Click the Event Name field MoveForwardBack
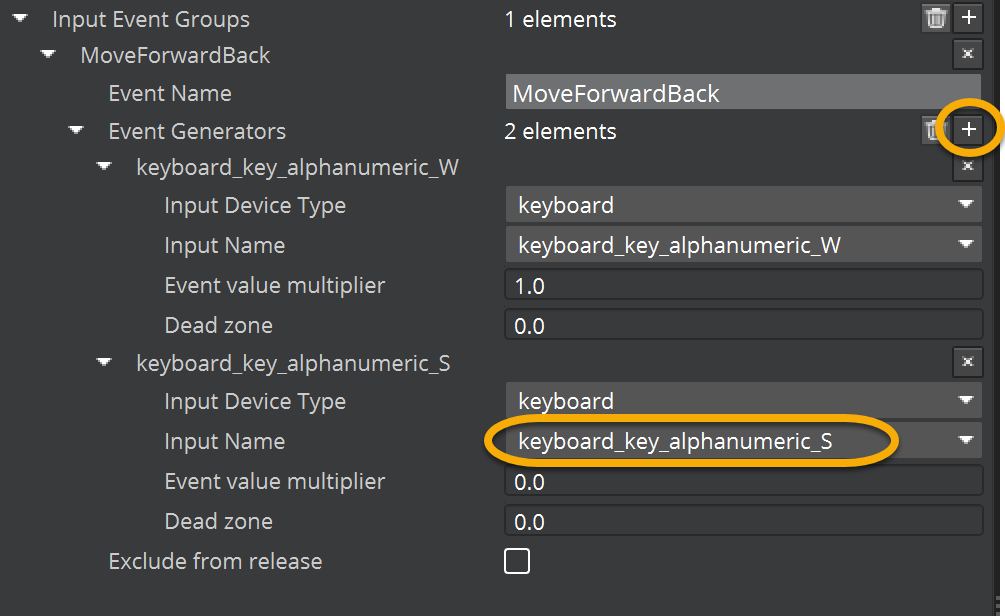 click(728, 93)
